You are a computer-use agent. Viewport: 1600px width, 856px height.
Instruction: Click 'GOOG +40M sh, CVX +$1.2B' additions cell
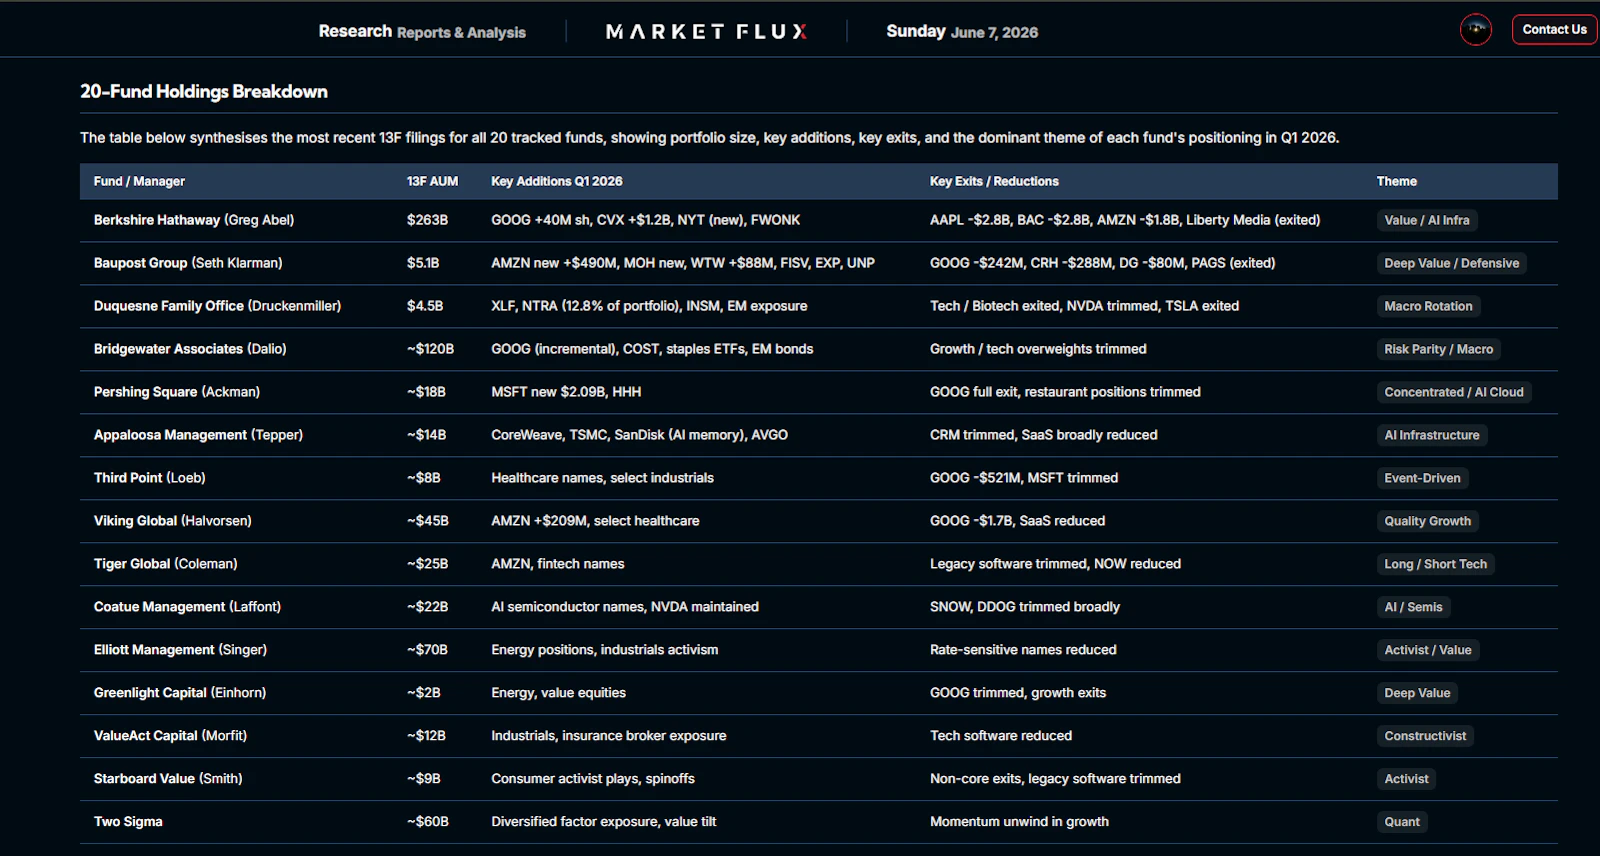click(646, 220)
